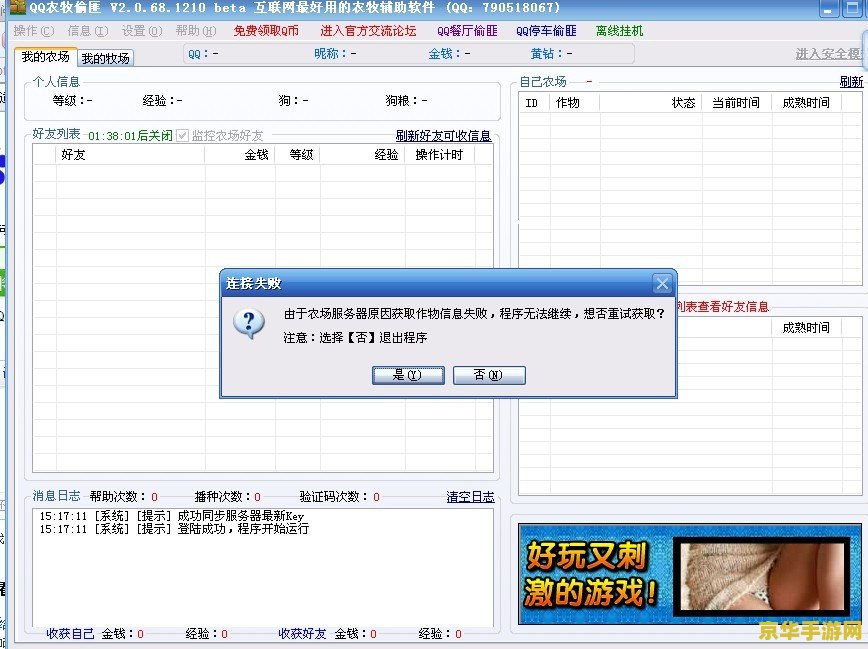868x649 pixels.
Task: Click the 是(Y) button in dialog
Action: [x=408, y=375]
